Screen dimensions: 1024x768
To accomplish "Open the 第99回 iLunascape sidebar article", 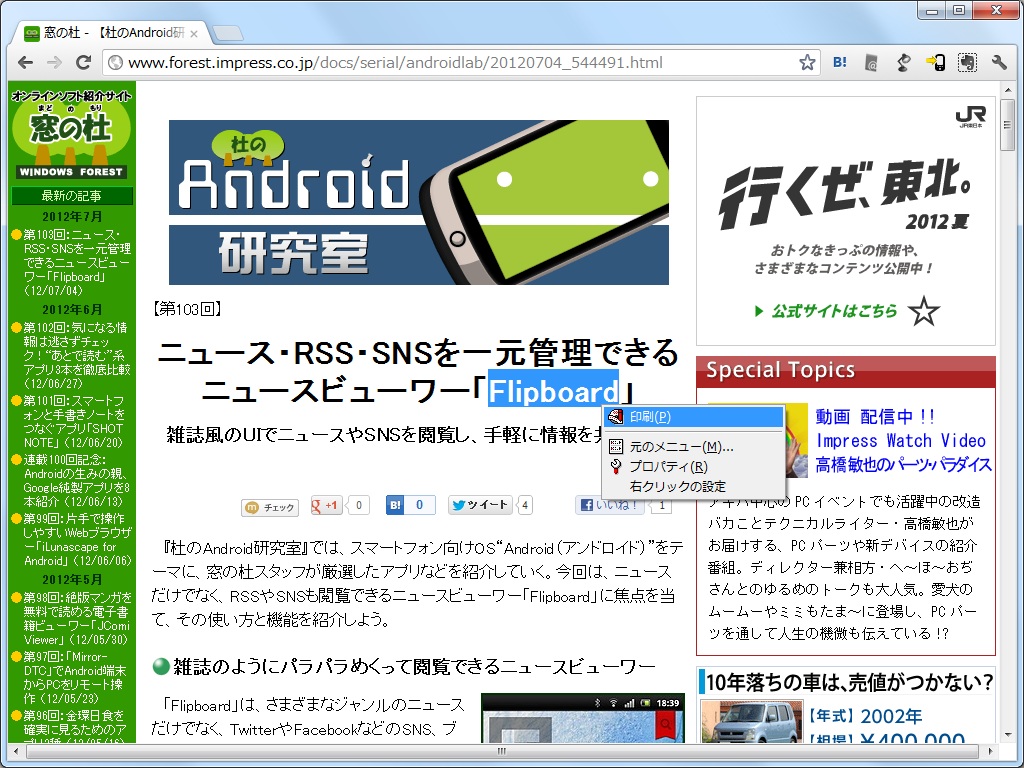I will tap(77, 539).
